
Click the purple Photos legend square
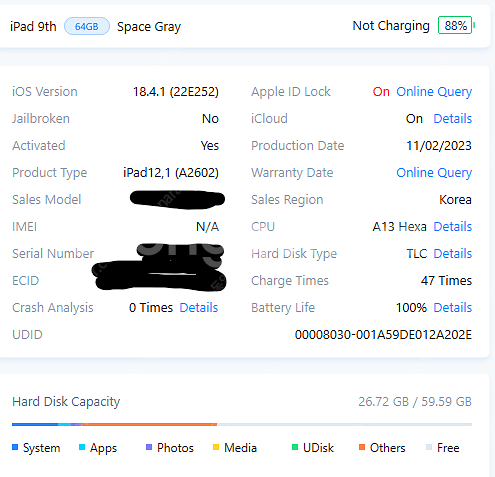[x=149, y=447]
